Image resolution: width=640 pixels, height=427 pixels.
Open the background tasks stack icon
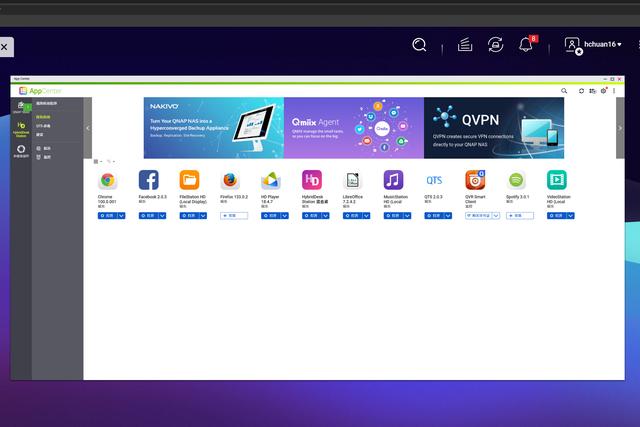(x=465, y=44)
